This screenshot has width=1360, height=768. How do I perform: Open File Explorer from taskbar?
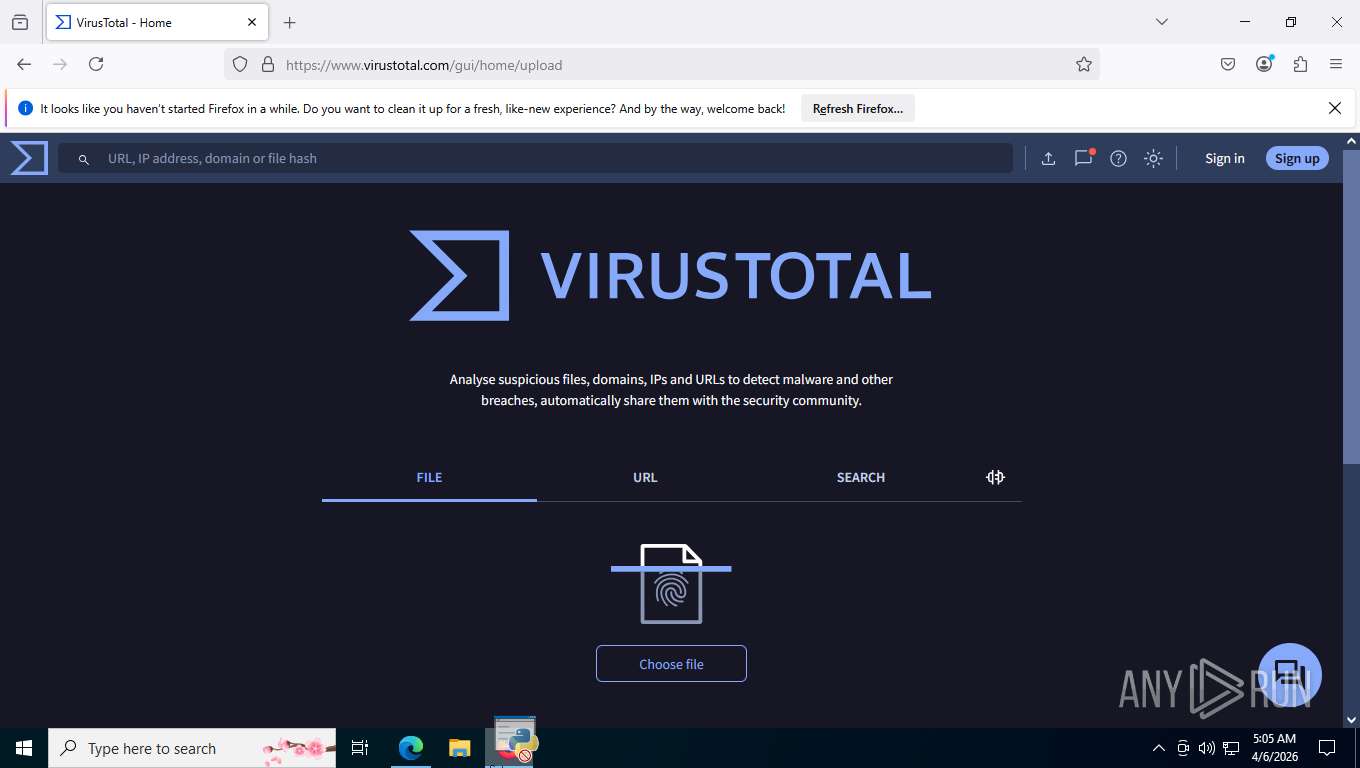click(459, 748)
